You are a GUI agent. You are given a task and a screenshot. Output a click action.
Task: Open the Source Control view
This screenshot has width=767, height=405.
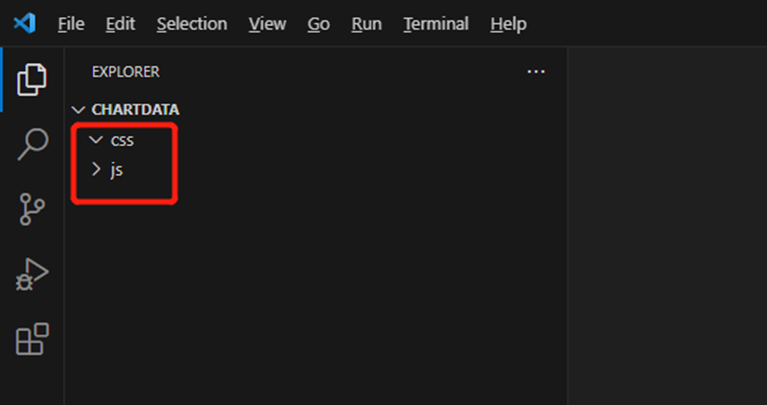(x=32, y=209)
